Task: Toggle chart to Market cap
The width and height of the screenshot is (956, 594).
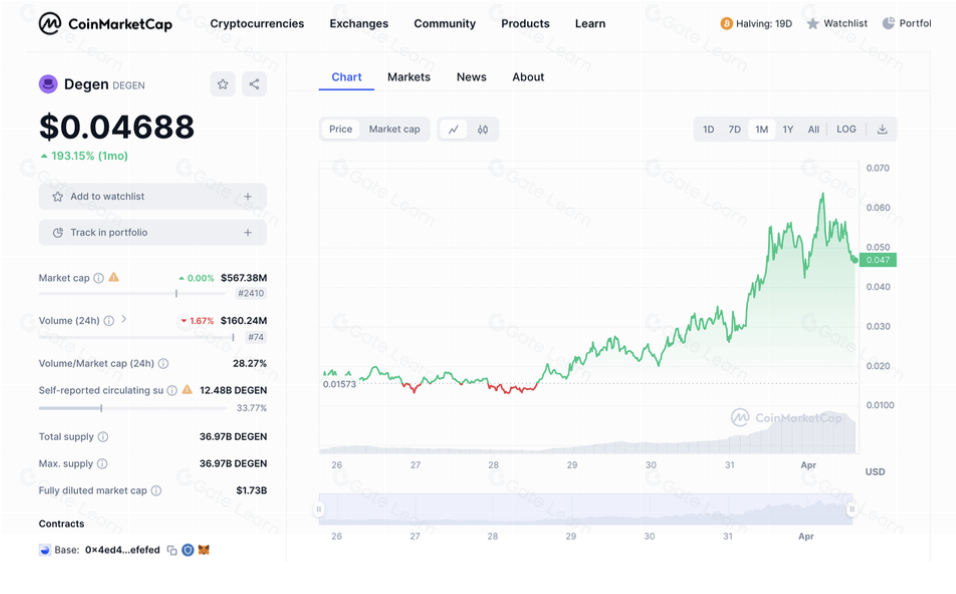Action: 394,129
